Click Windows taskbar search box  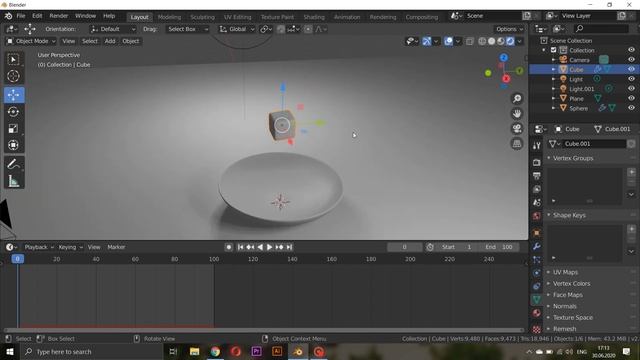[91, 352]
